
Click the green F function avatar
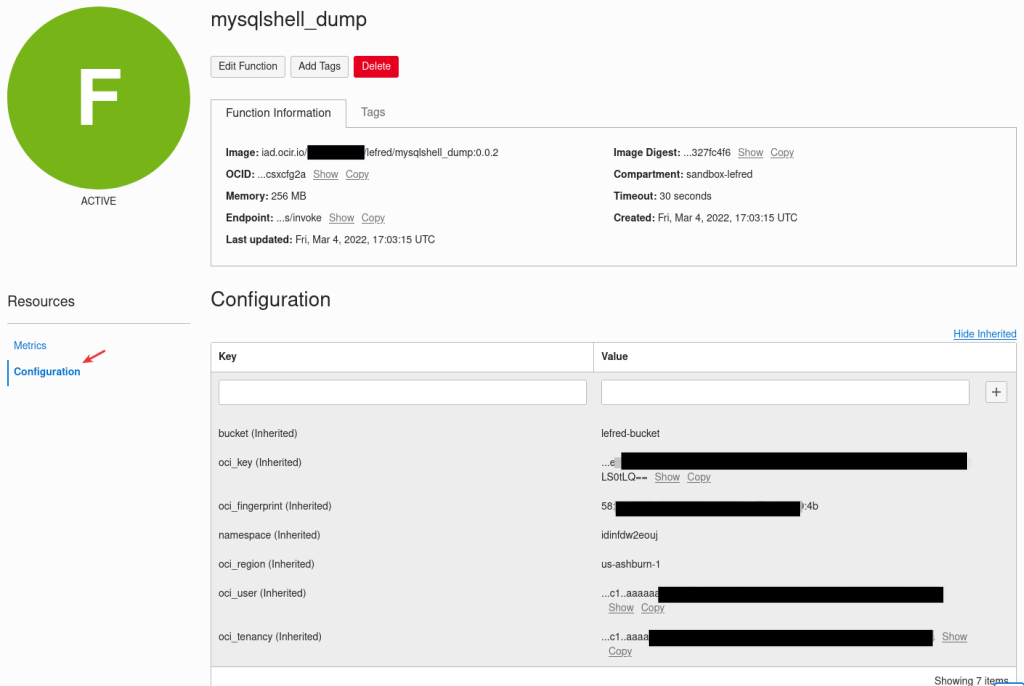point(99,98)
